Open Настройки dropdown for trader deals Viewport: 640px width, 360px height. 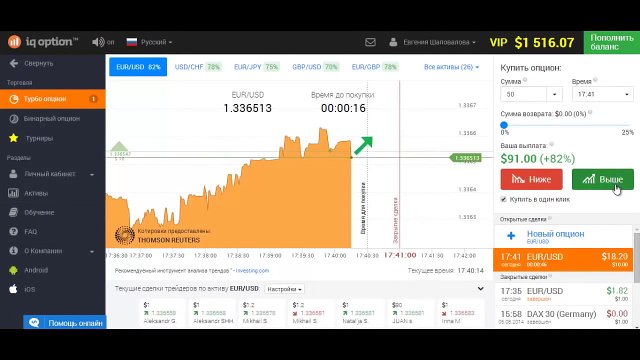click(284, 289)
